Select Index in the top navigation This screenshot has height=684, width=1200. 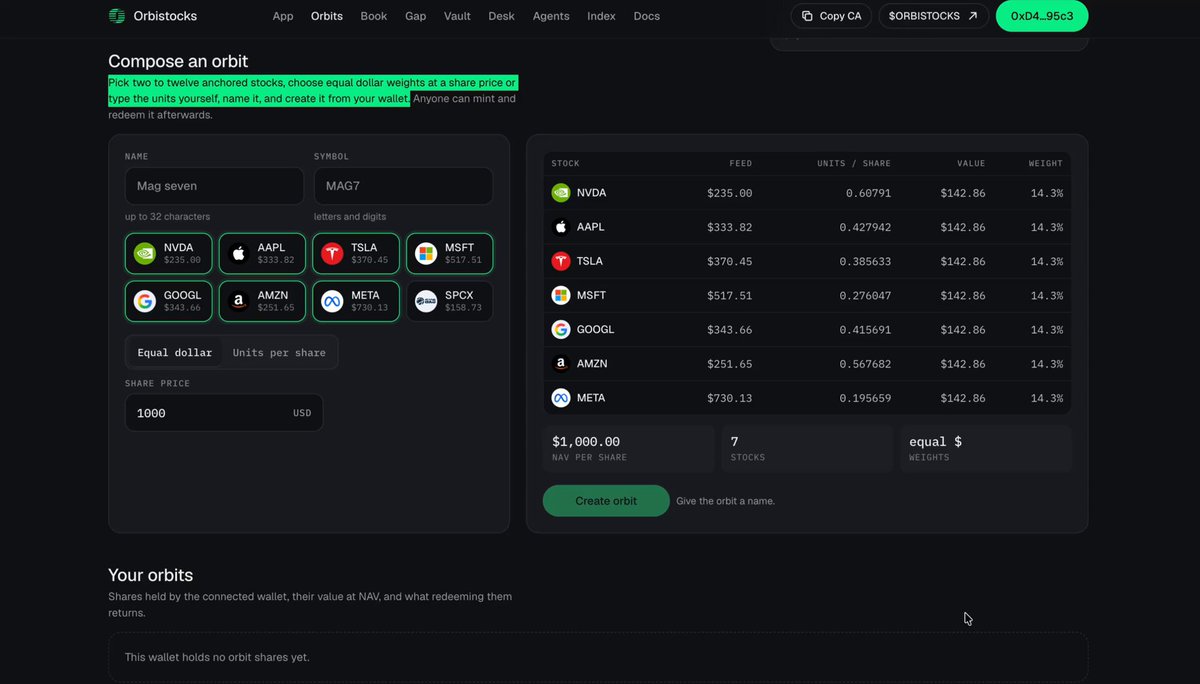[x=602, y=16]
